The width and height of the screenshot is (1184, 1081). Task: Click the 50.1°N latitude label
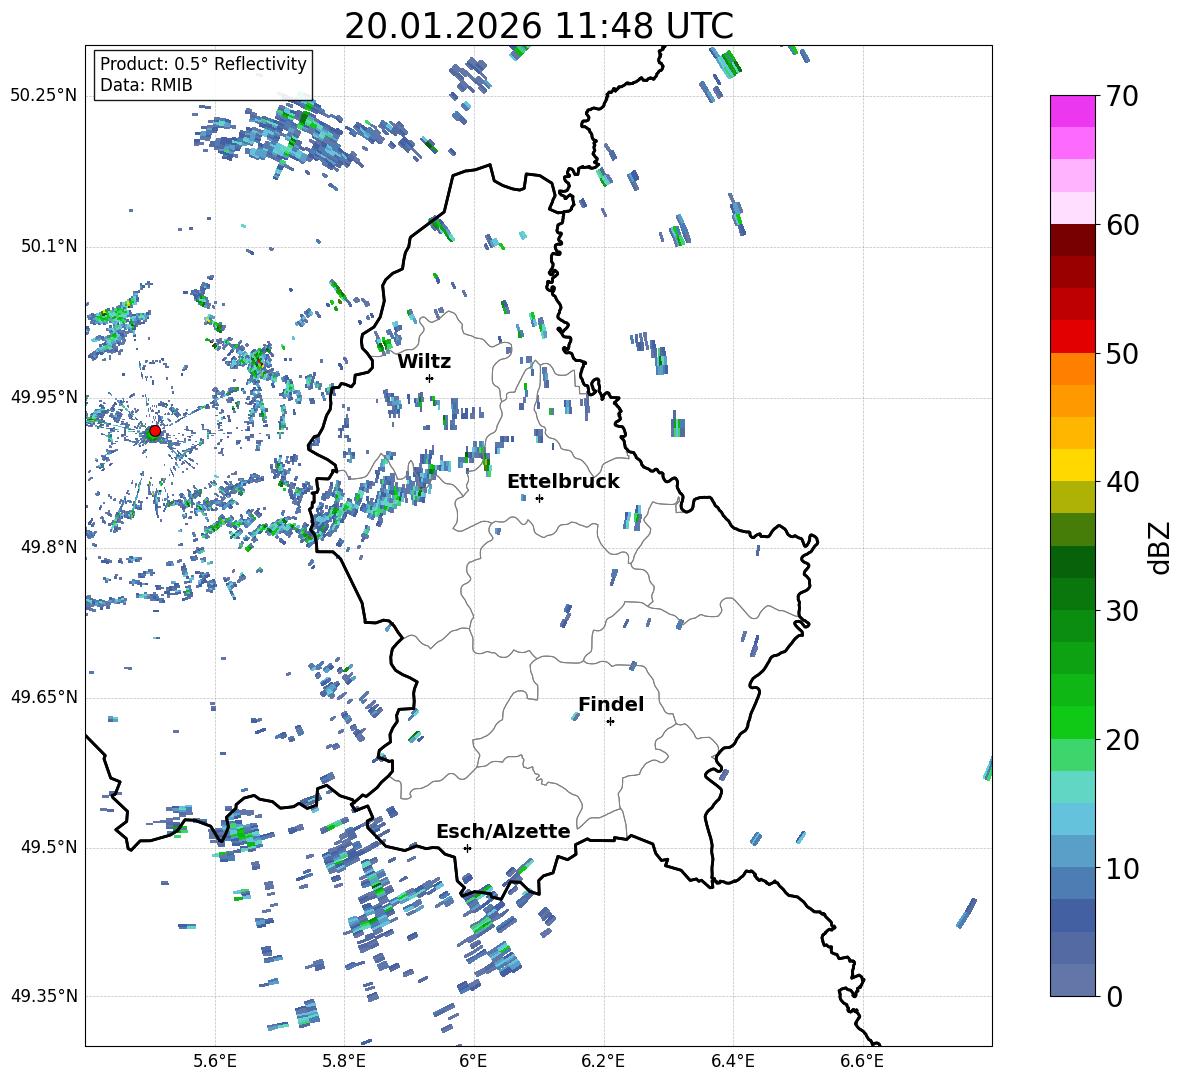tap(49, 246)
